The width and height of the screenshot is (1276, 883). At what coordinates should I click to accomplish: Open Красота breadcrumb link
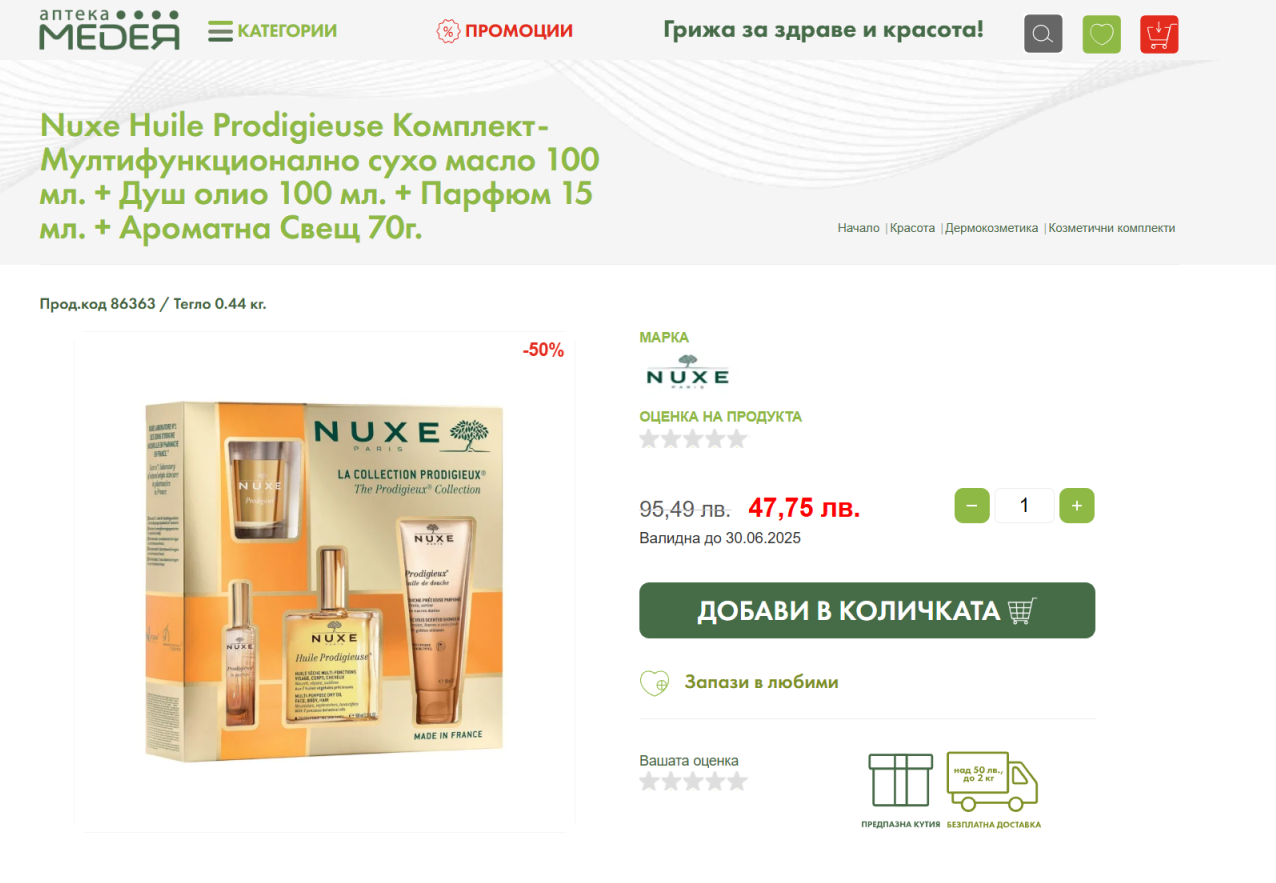[912, 228]
